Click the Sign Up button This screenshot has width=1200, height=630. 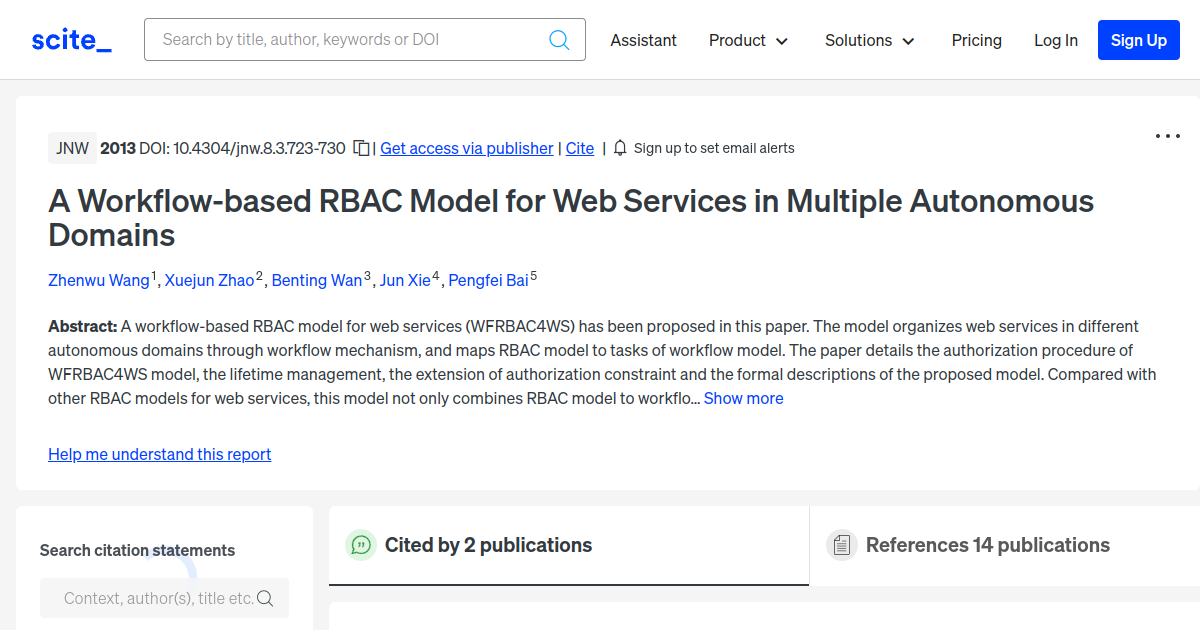[1138, 40]
